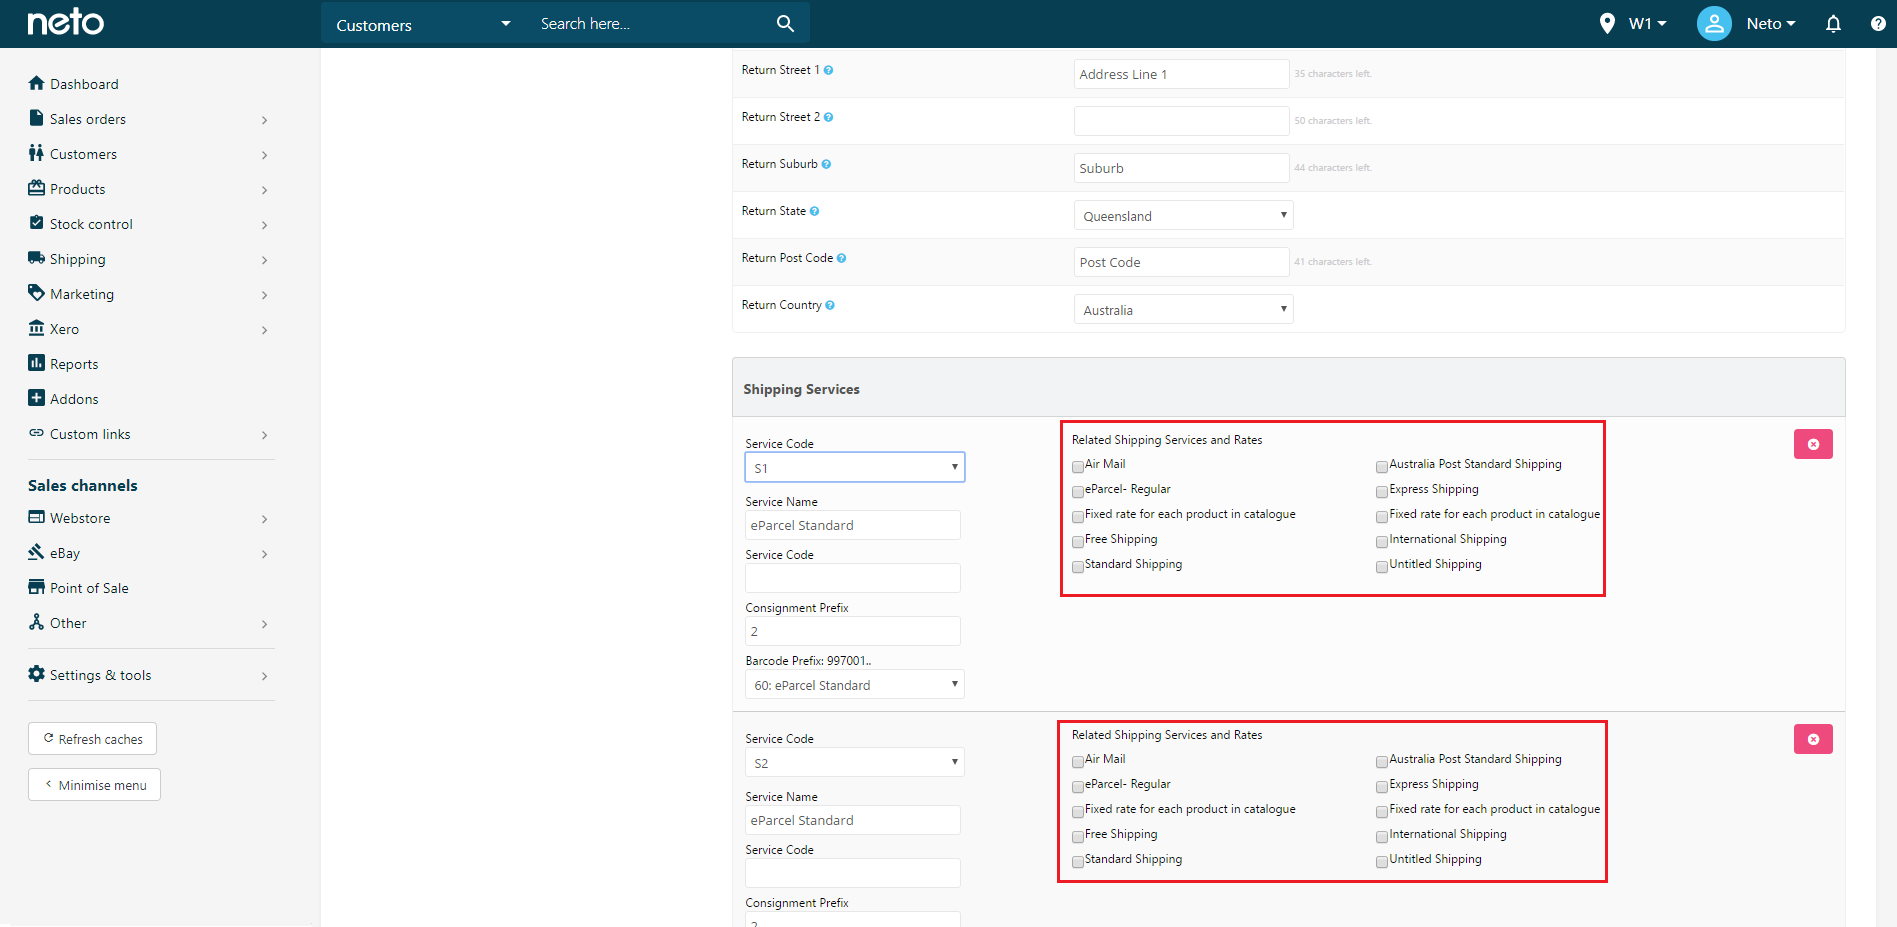Open the Return Country Australia dropdown

(x=1183, y=309)
